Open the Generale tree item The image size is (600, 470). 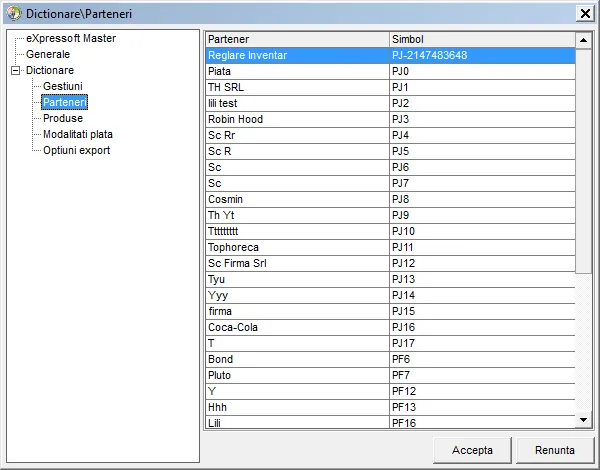tap(48, 54)
